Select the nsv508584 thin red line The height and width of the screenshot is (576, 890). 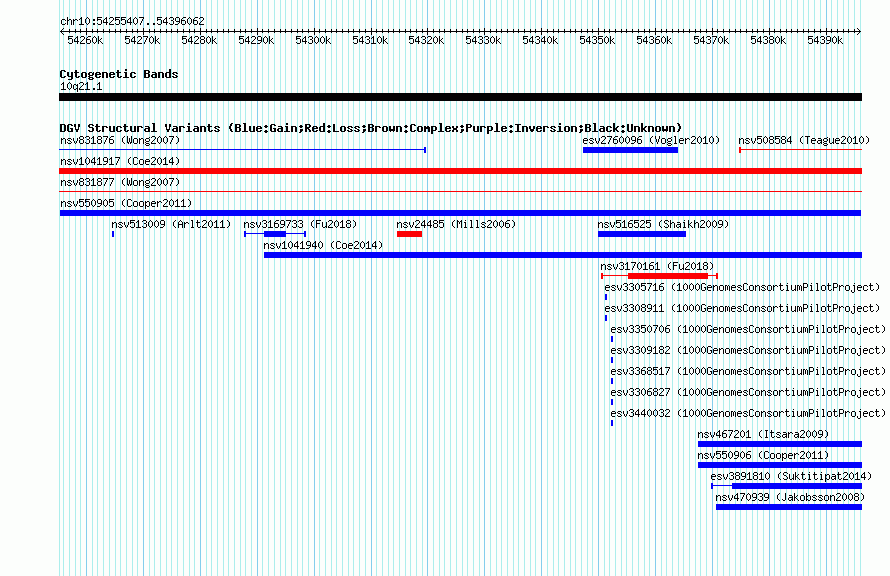[800, 150]
